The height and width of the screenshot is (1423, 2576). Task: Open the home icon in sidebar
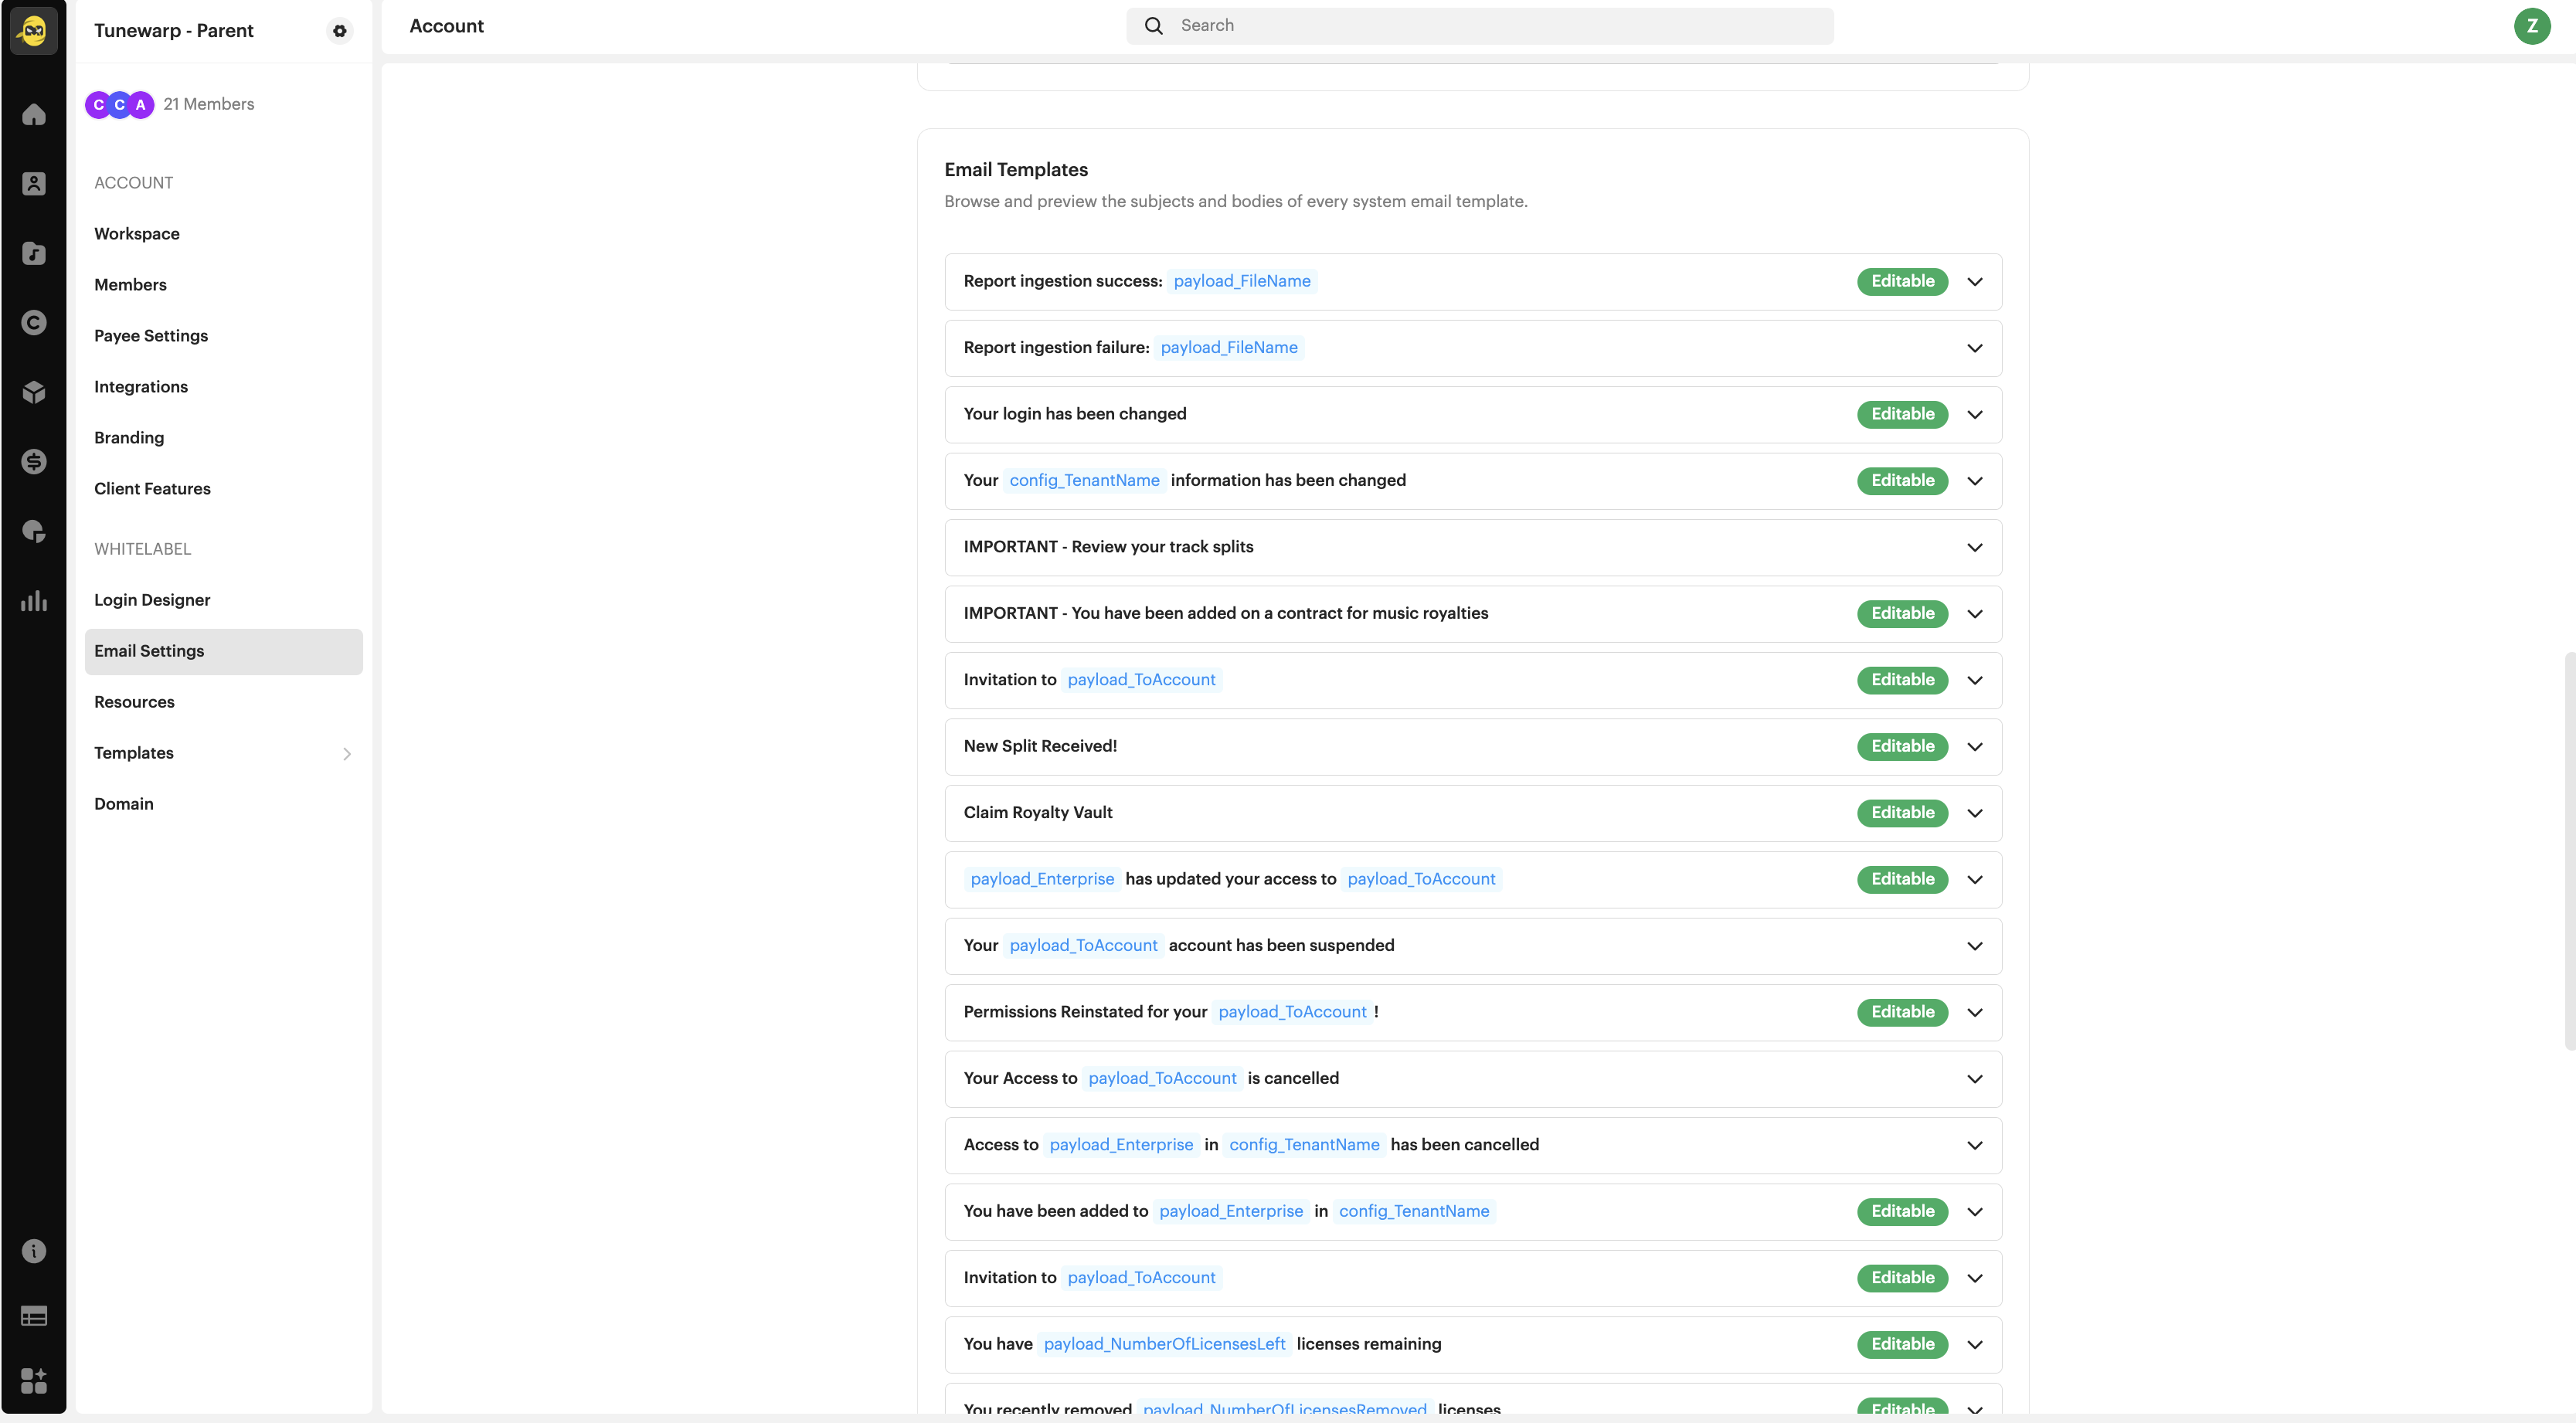click(x=34, y=115)
